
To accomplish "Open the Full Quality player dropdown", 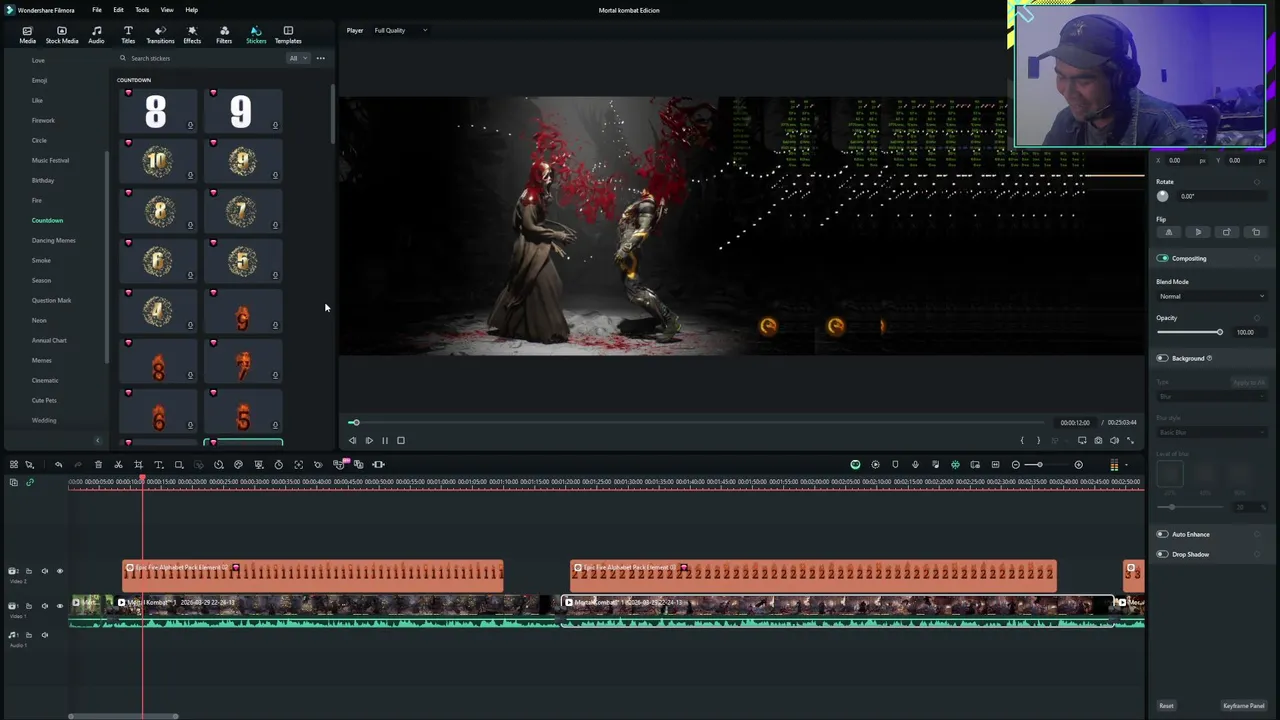I will [400, 30].
